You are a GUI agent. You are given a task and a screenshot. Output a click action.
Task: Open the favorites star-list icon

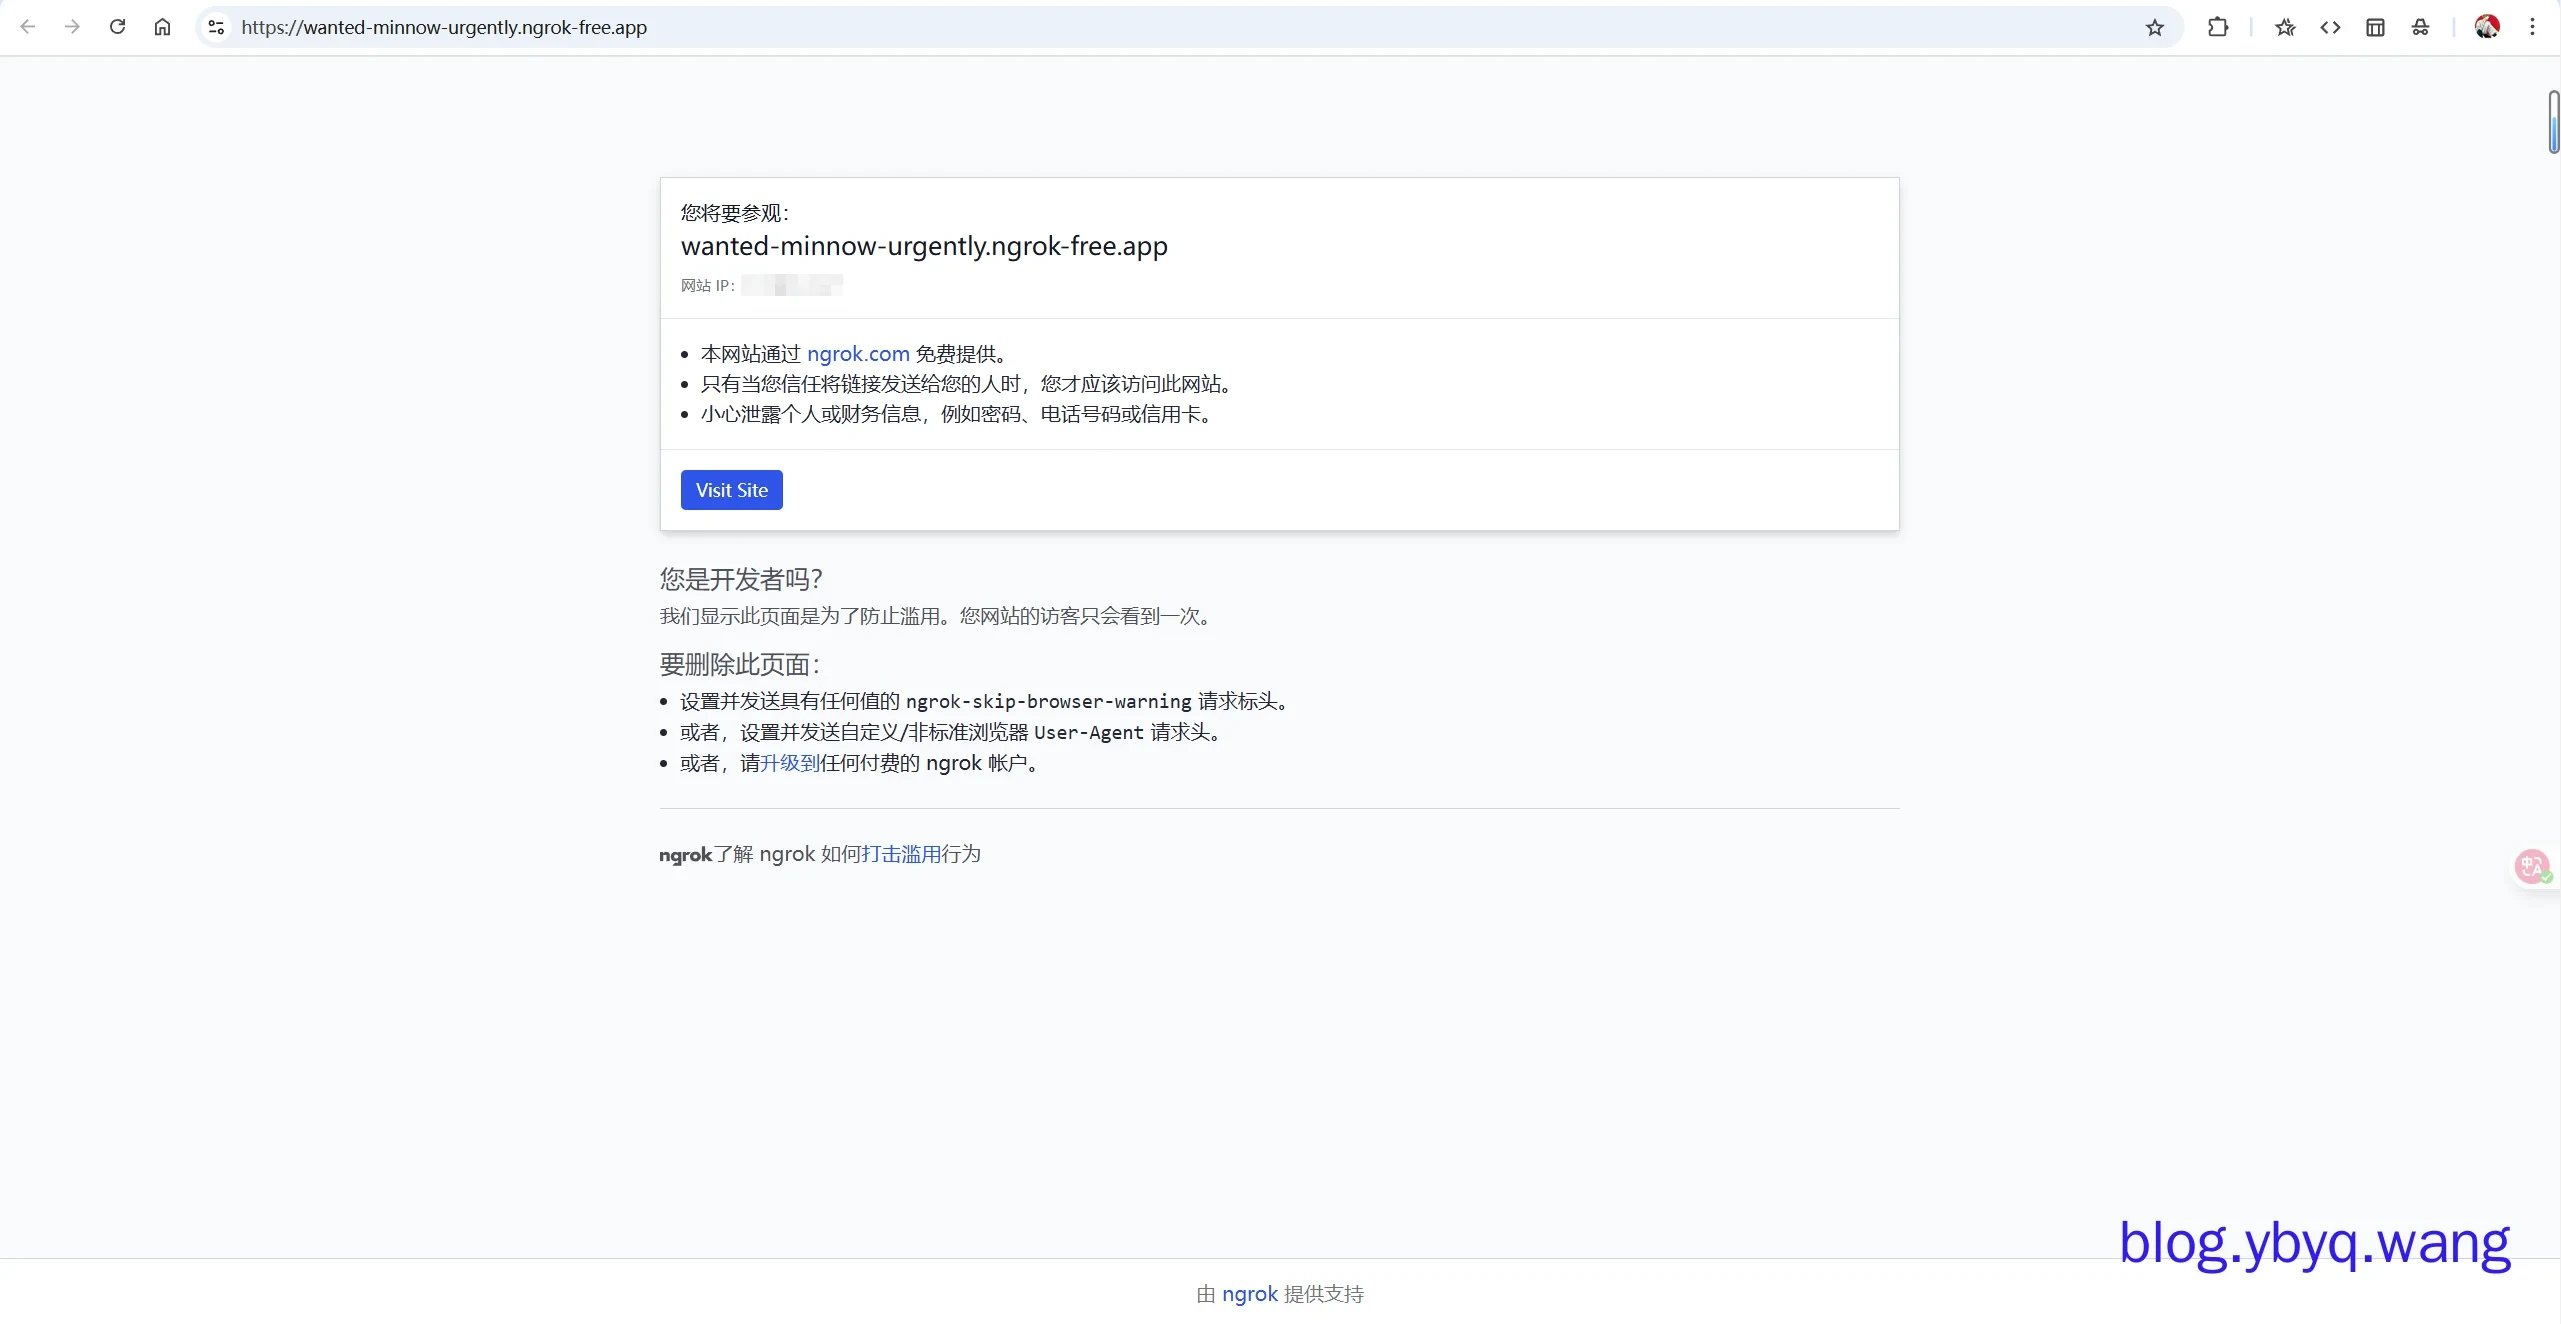tap(2285, 27)
